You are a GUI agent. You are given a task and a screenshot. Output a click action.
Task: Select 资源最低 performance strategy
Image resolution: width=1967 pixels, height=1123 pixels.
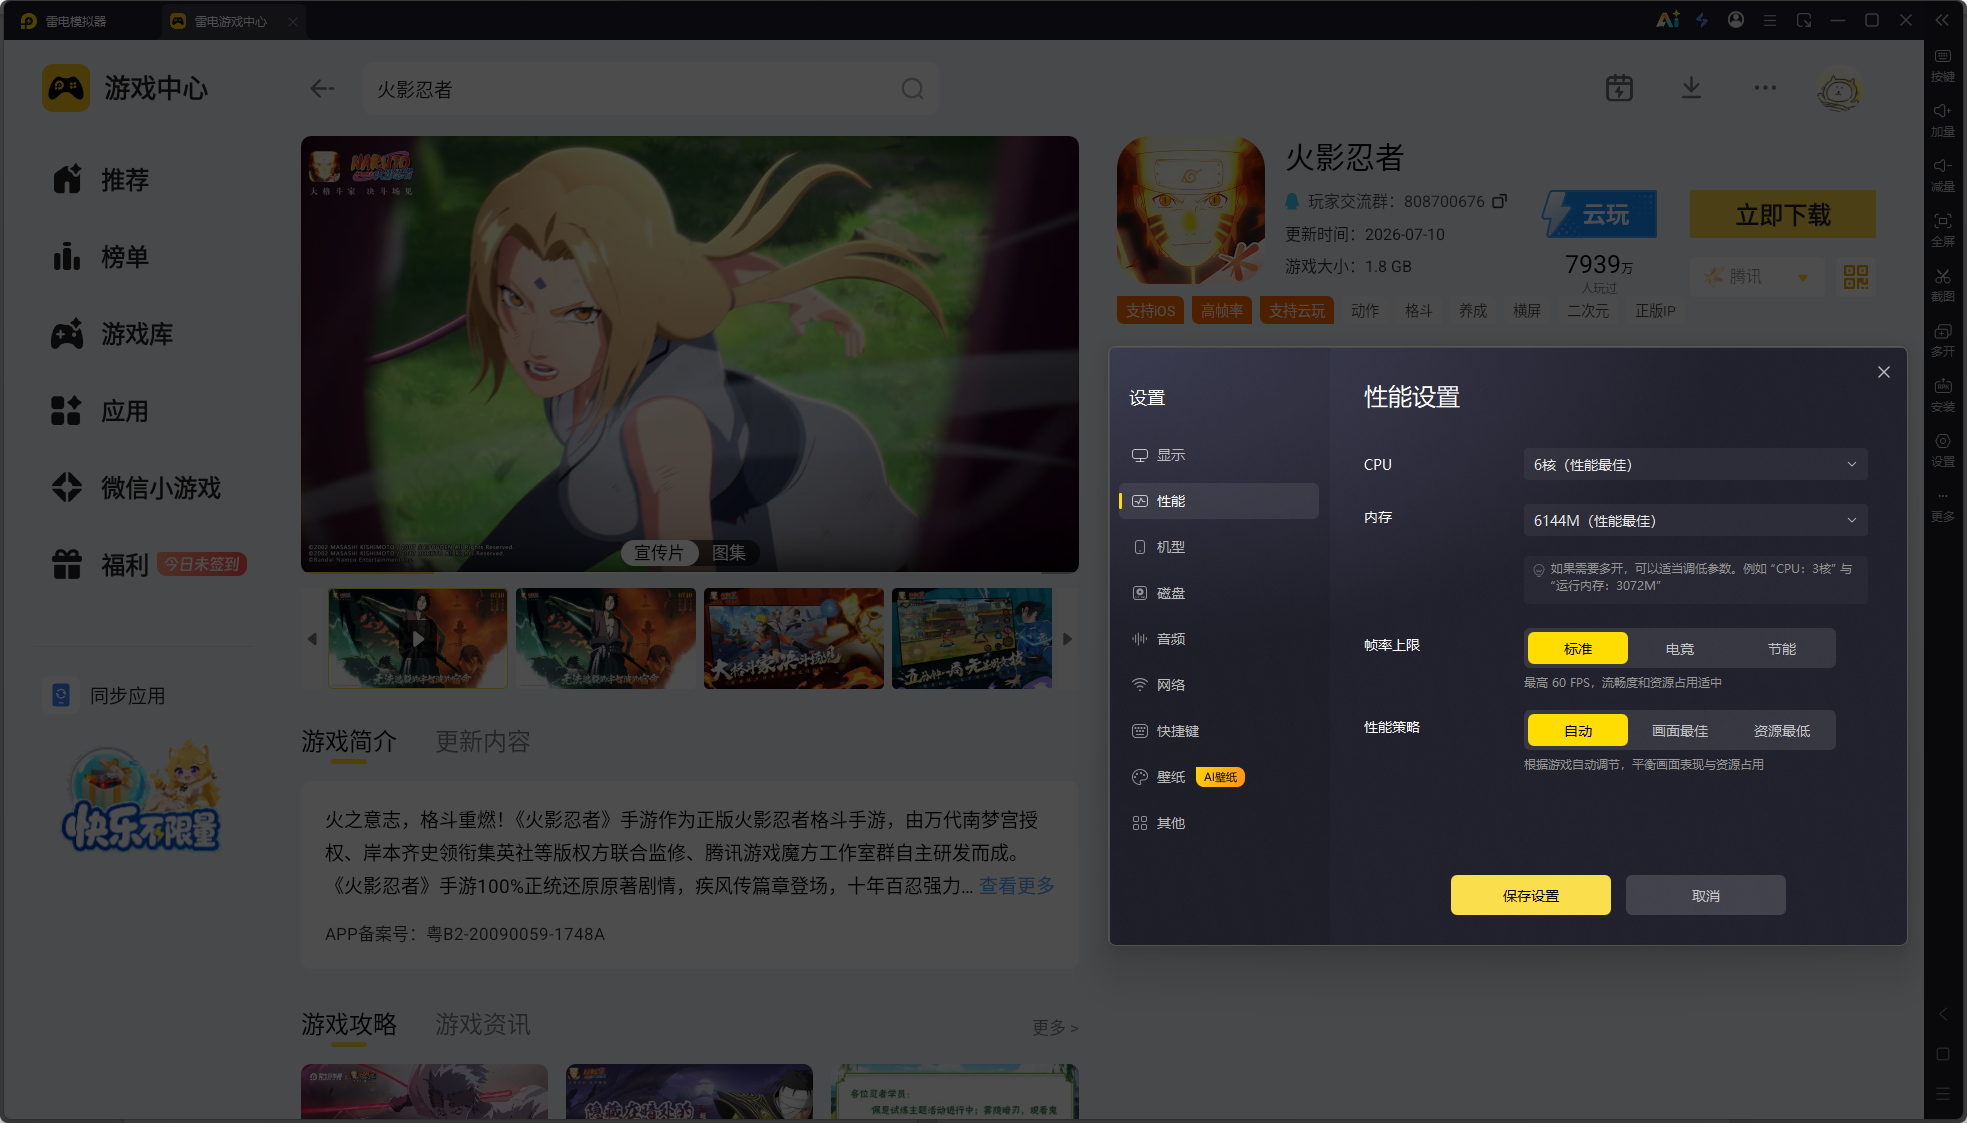click(x=1781, y=731)
